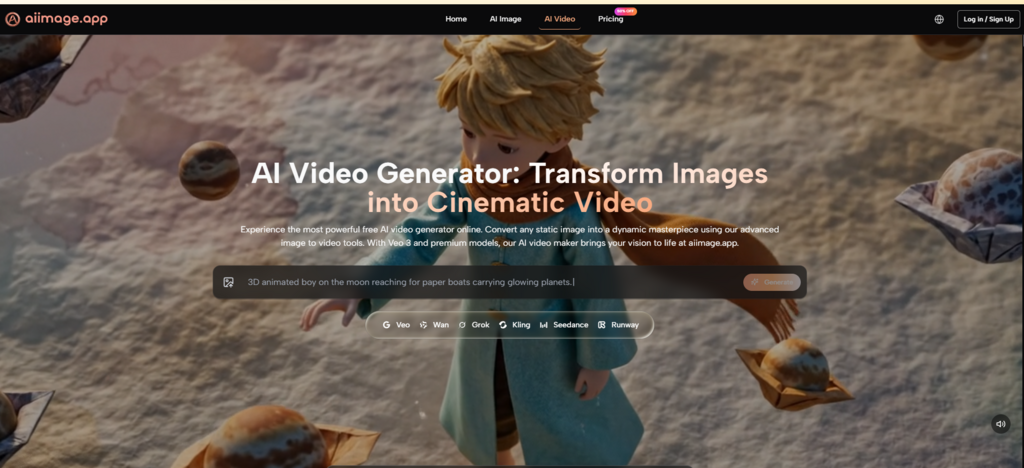Click the Generate button

772,282
